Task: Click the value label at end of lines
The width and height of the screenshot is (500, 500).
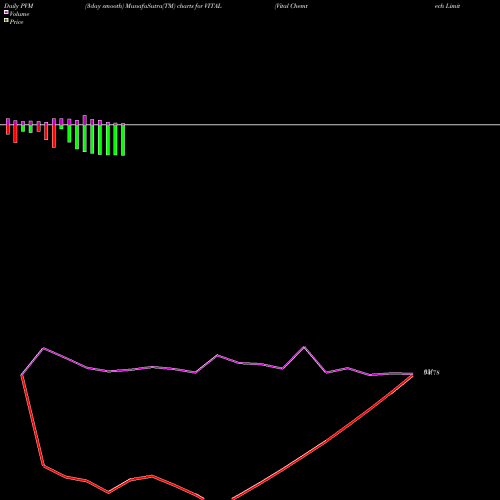Action: pos(432,372)
